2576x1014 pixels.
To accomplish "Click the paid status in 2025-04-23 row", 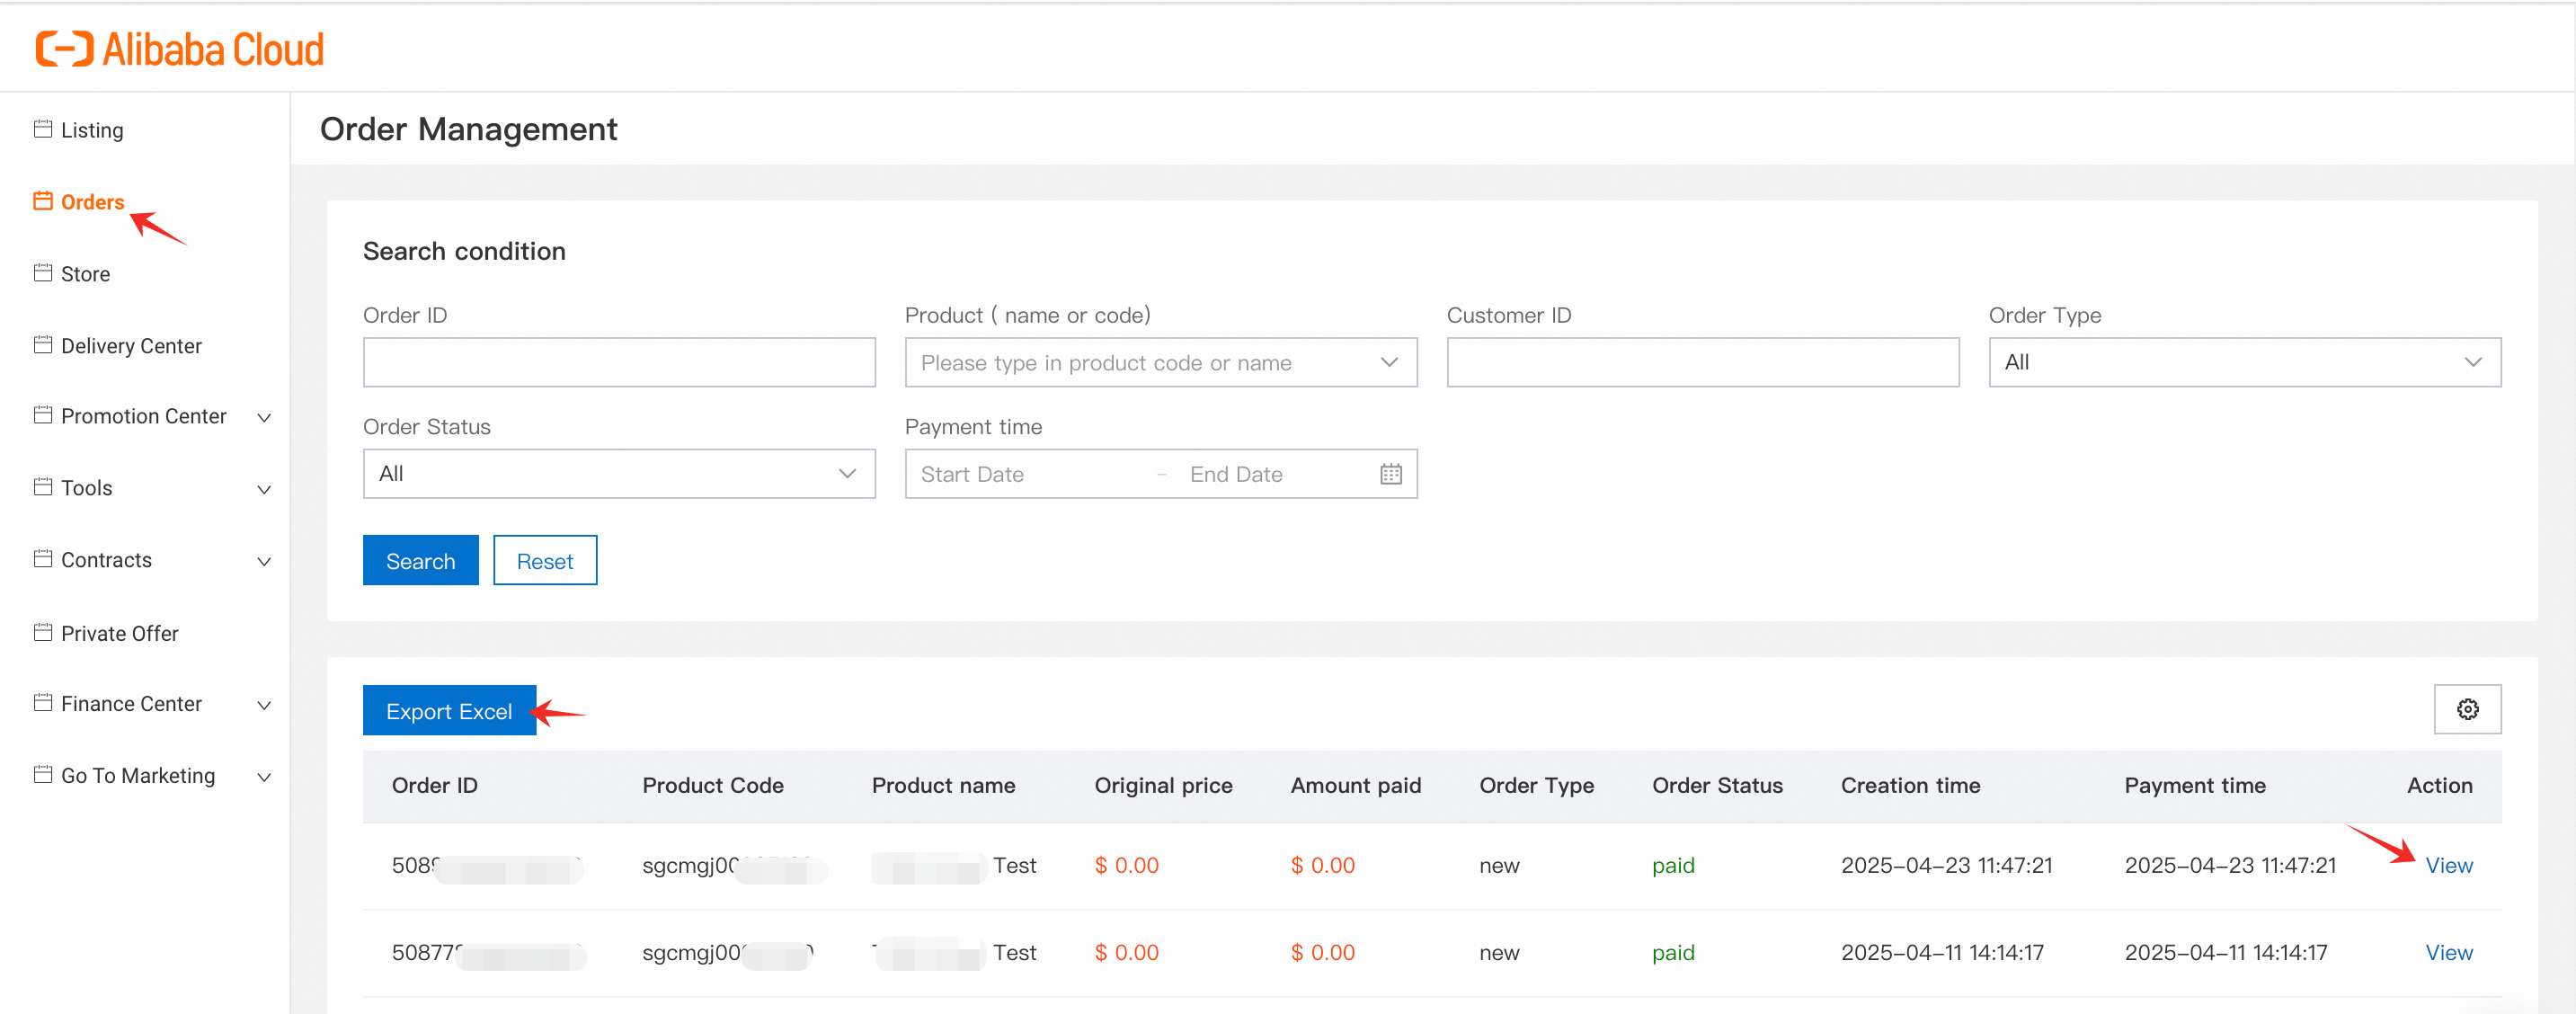I will 1673,866.
